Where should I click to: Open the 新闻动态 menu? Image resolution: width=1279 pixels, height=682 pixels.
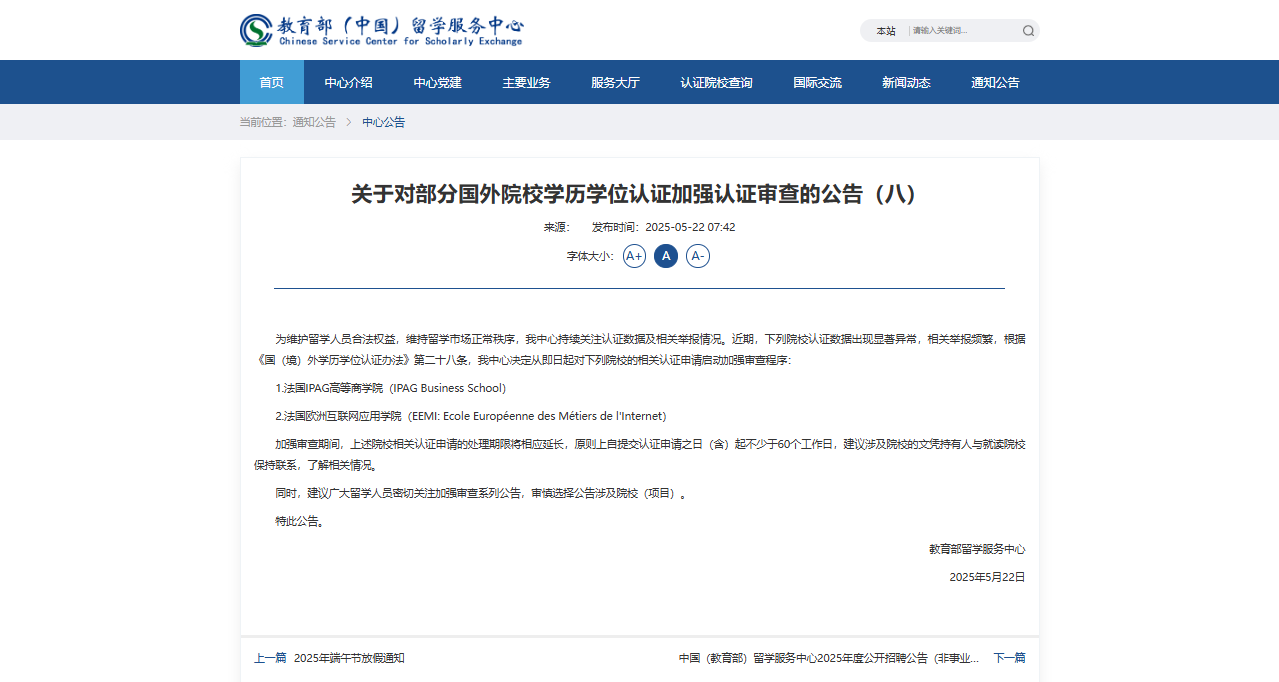coord(906,82)
